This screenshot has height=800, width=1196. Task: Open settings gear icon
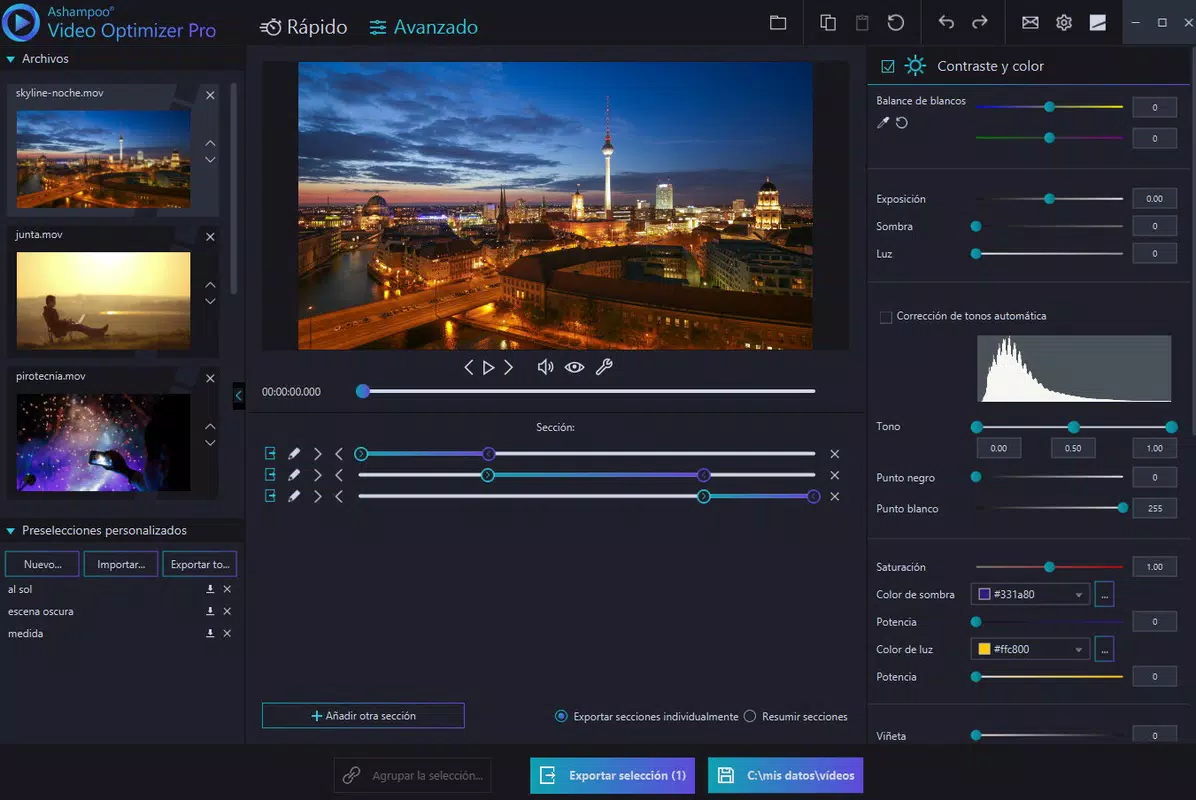point(1063,23)
